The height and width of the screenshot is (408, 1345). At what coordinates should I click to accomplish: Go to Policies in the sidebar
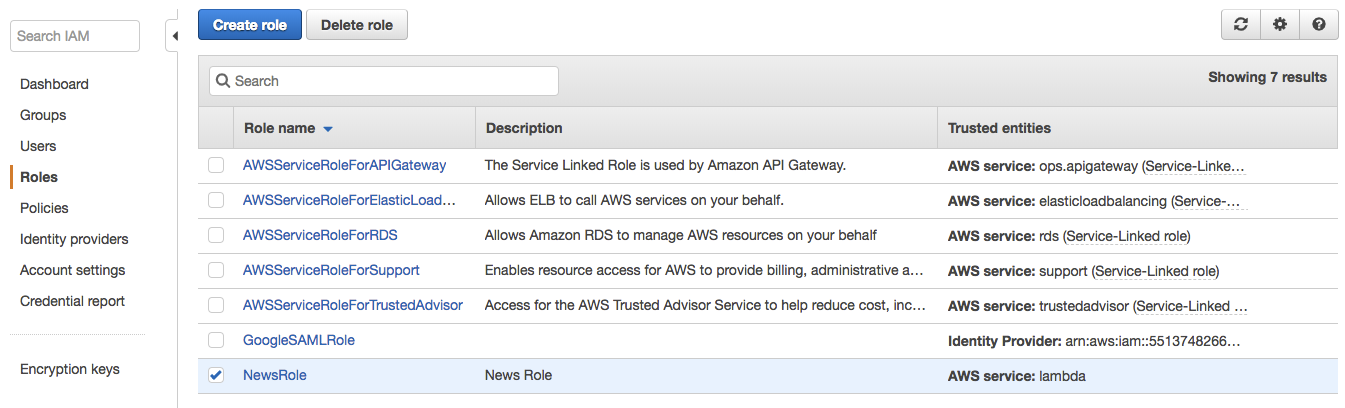tap(44, 208)
